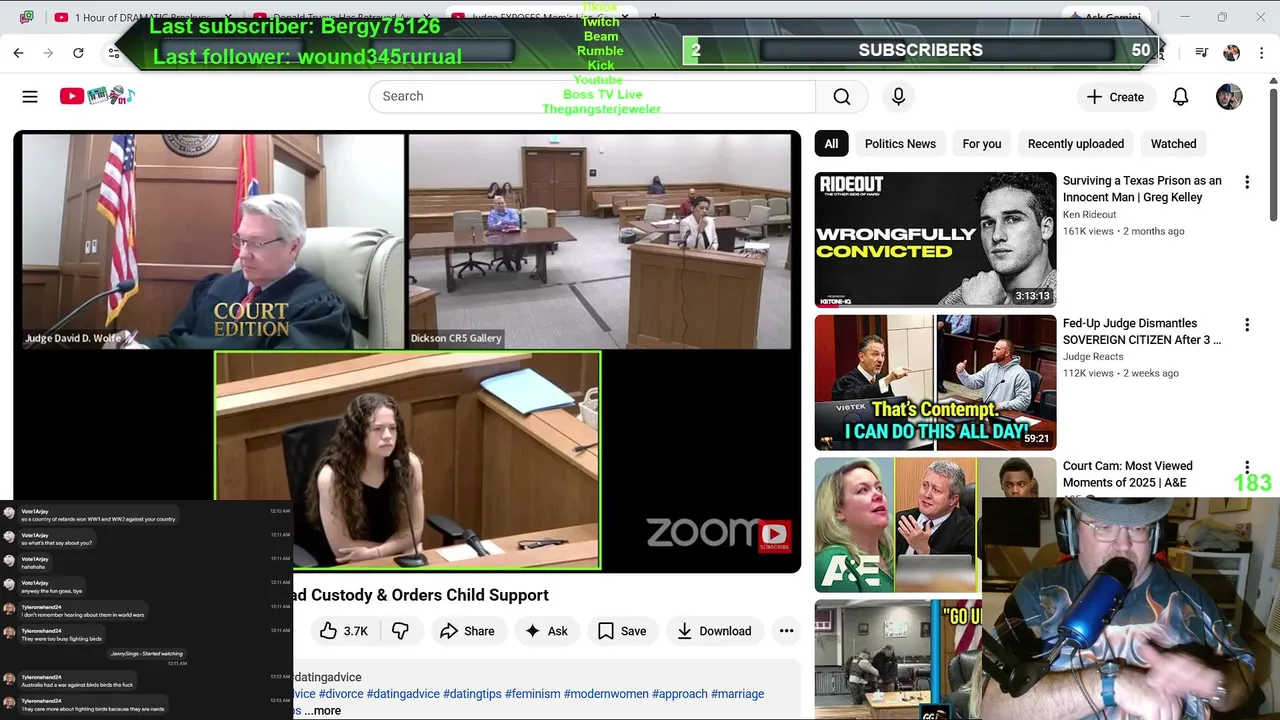Start voice search with microphone icon
This screenshot has height=720, width=1280.
[898, 96]
